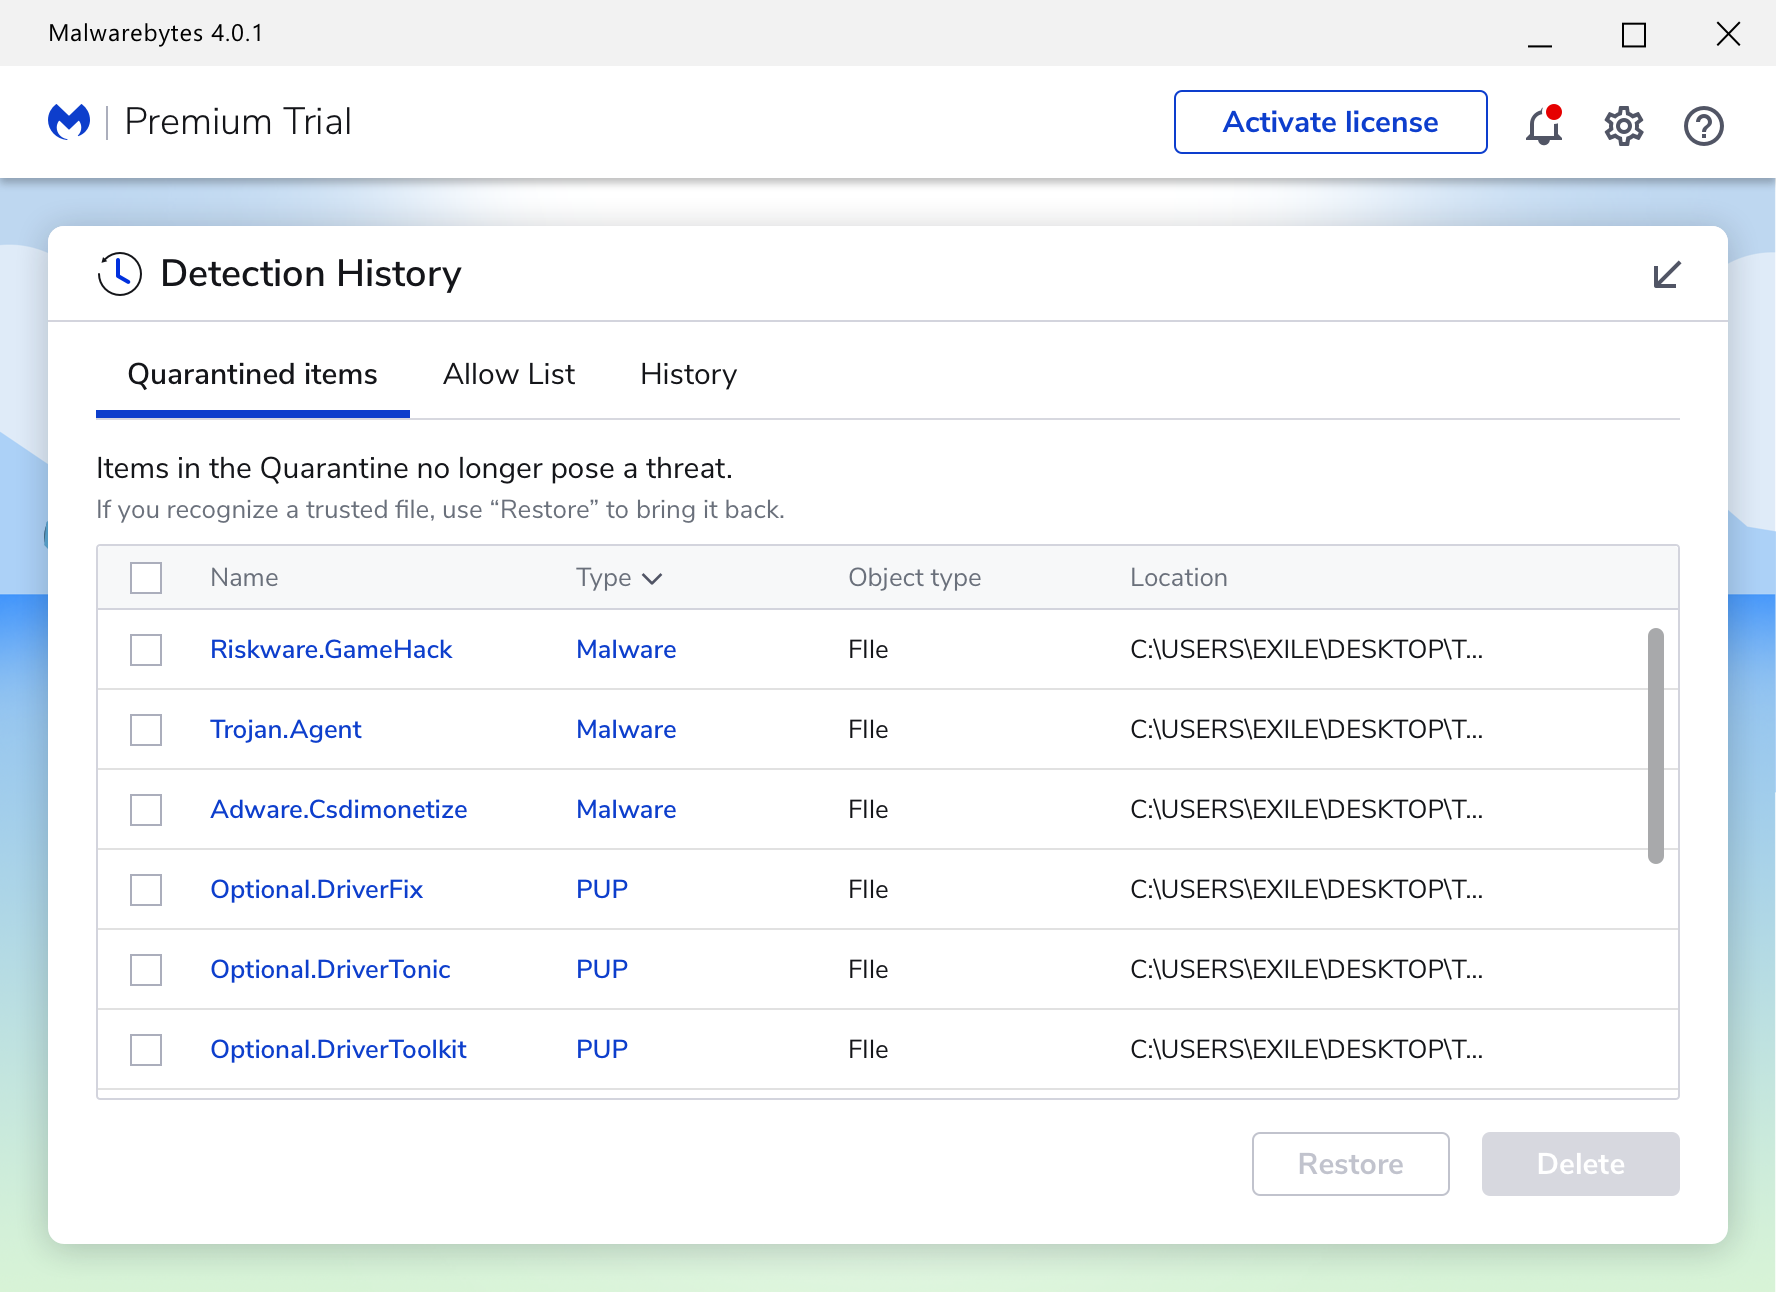Click the Location column header
Screen dimensions: 1776x1292
tap(1179, 578)
